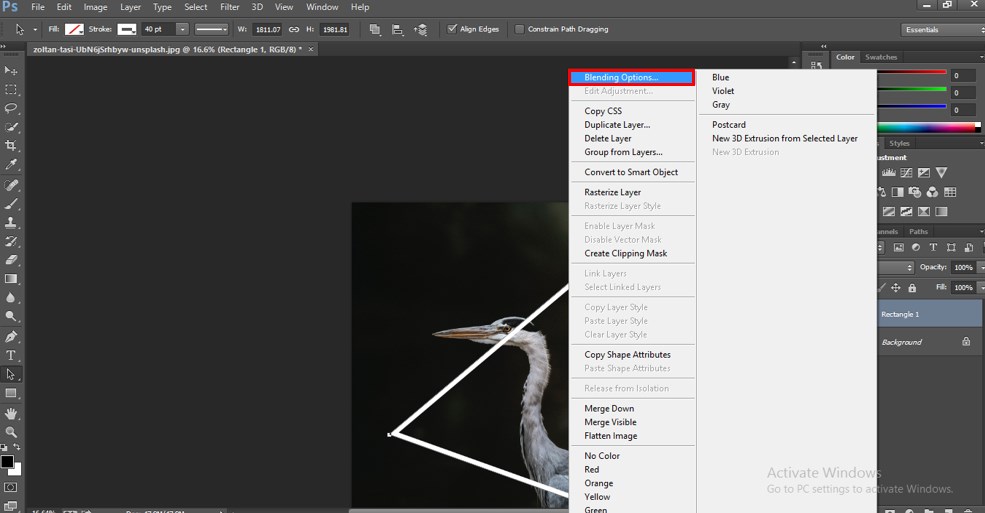
Task: Toggle lock position icon in the Layers panel
Action: [896, 288]
